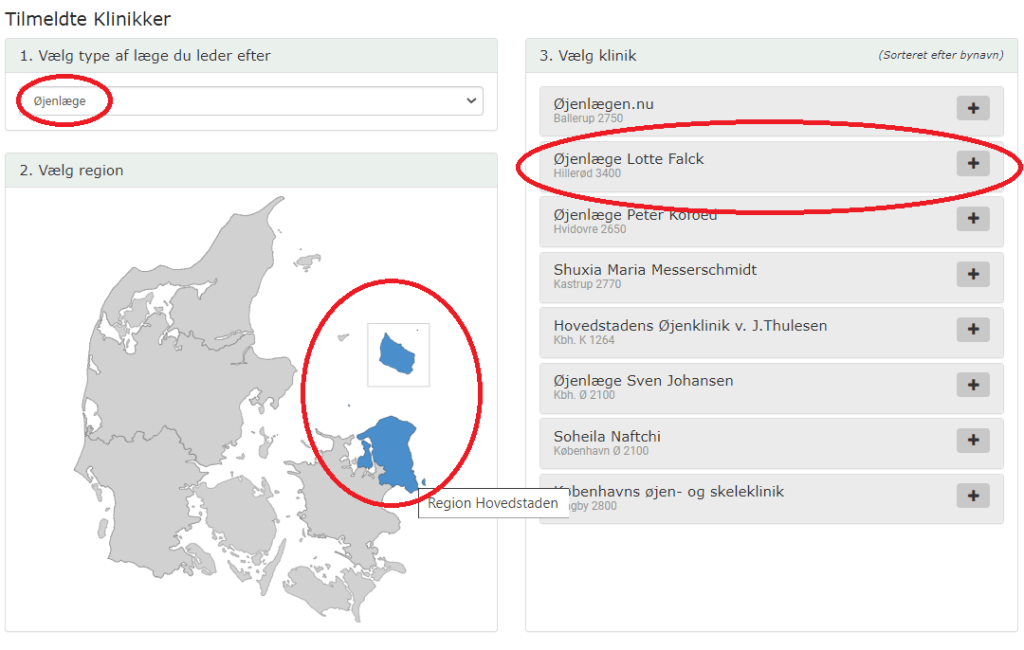Screen dimensions: 1024x650
Task: Click the dropdown arrow of doctor type selector
Action: pyautogui.click(x=471, y=101)
